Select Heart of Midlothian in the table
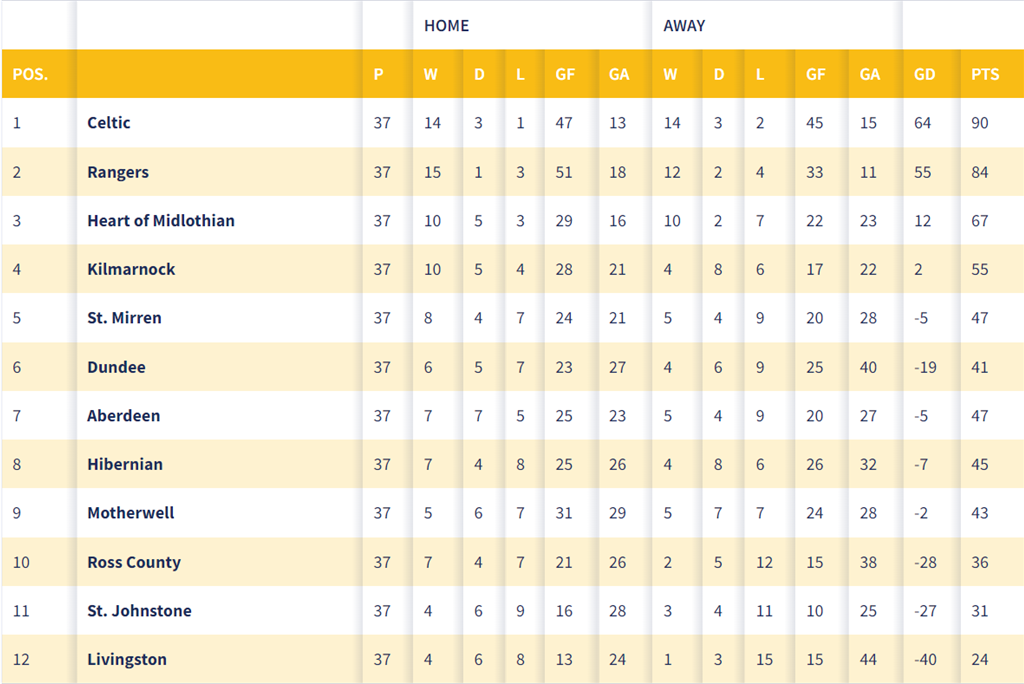The image size is (1024, 684). click(161, 221)
